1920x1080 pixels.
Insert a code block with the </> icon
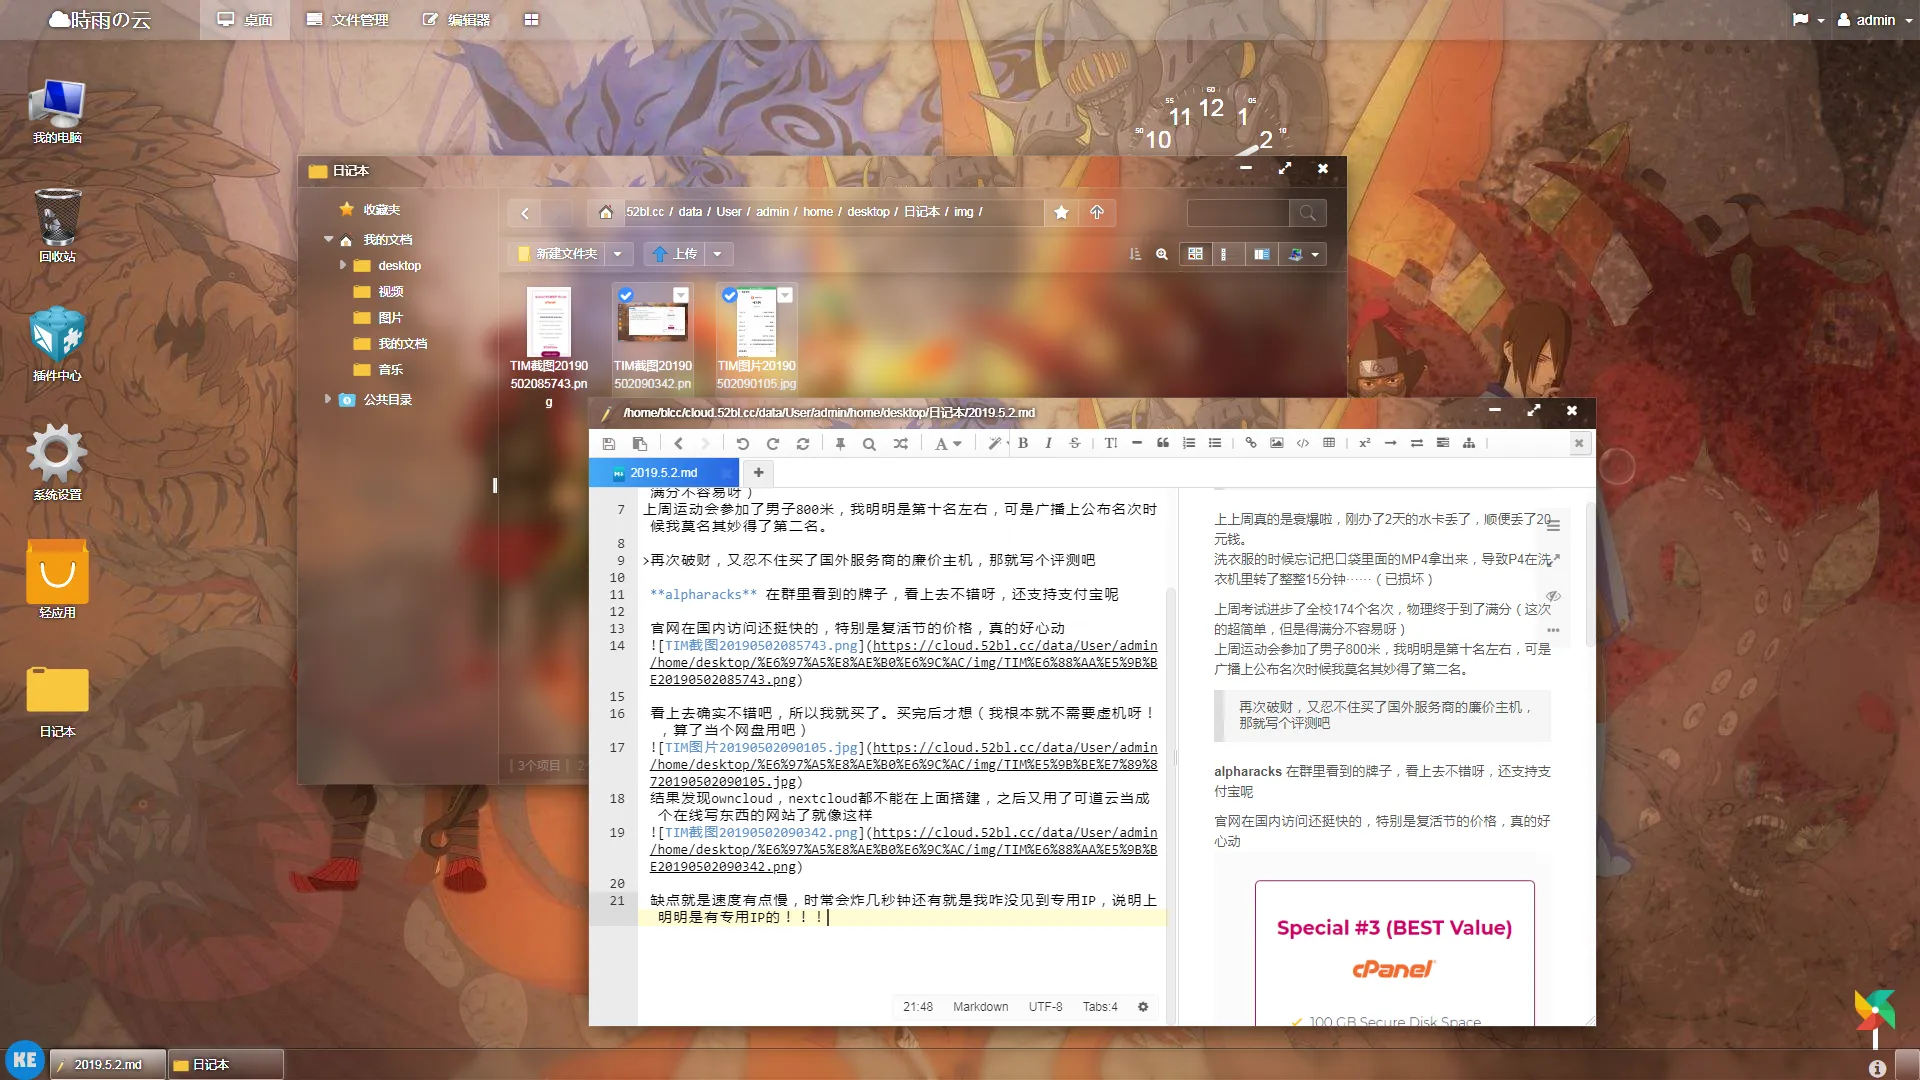[x=1303, y=443]
